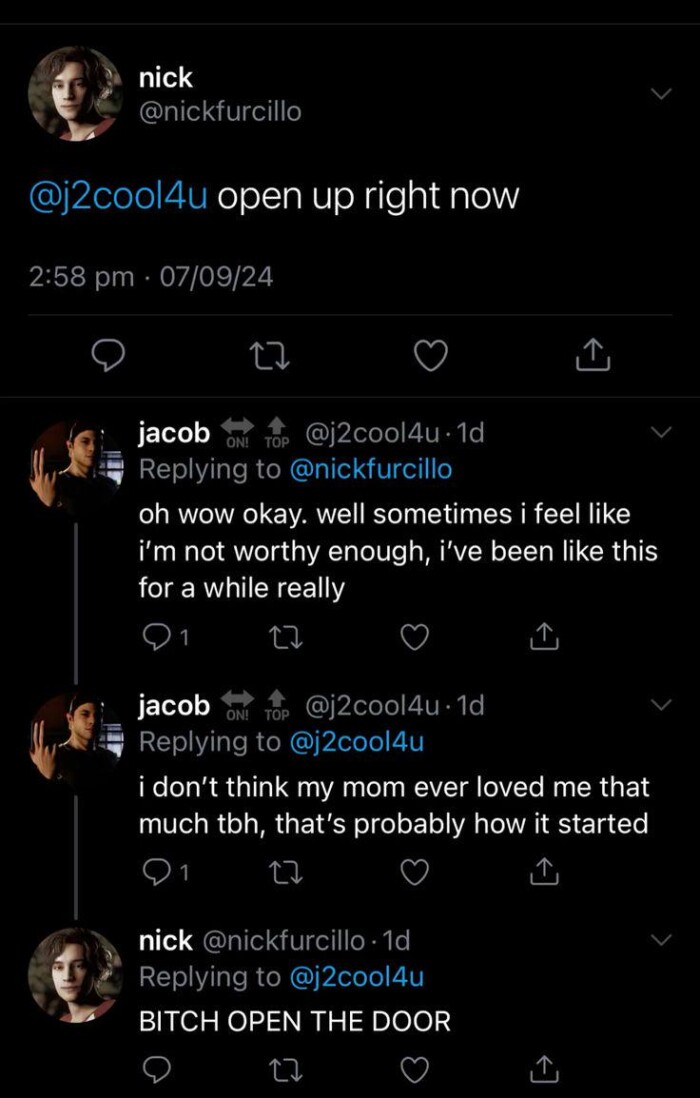
Task: Share nick's main tweet
Action: [x=592, y=353]
